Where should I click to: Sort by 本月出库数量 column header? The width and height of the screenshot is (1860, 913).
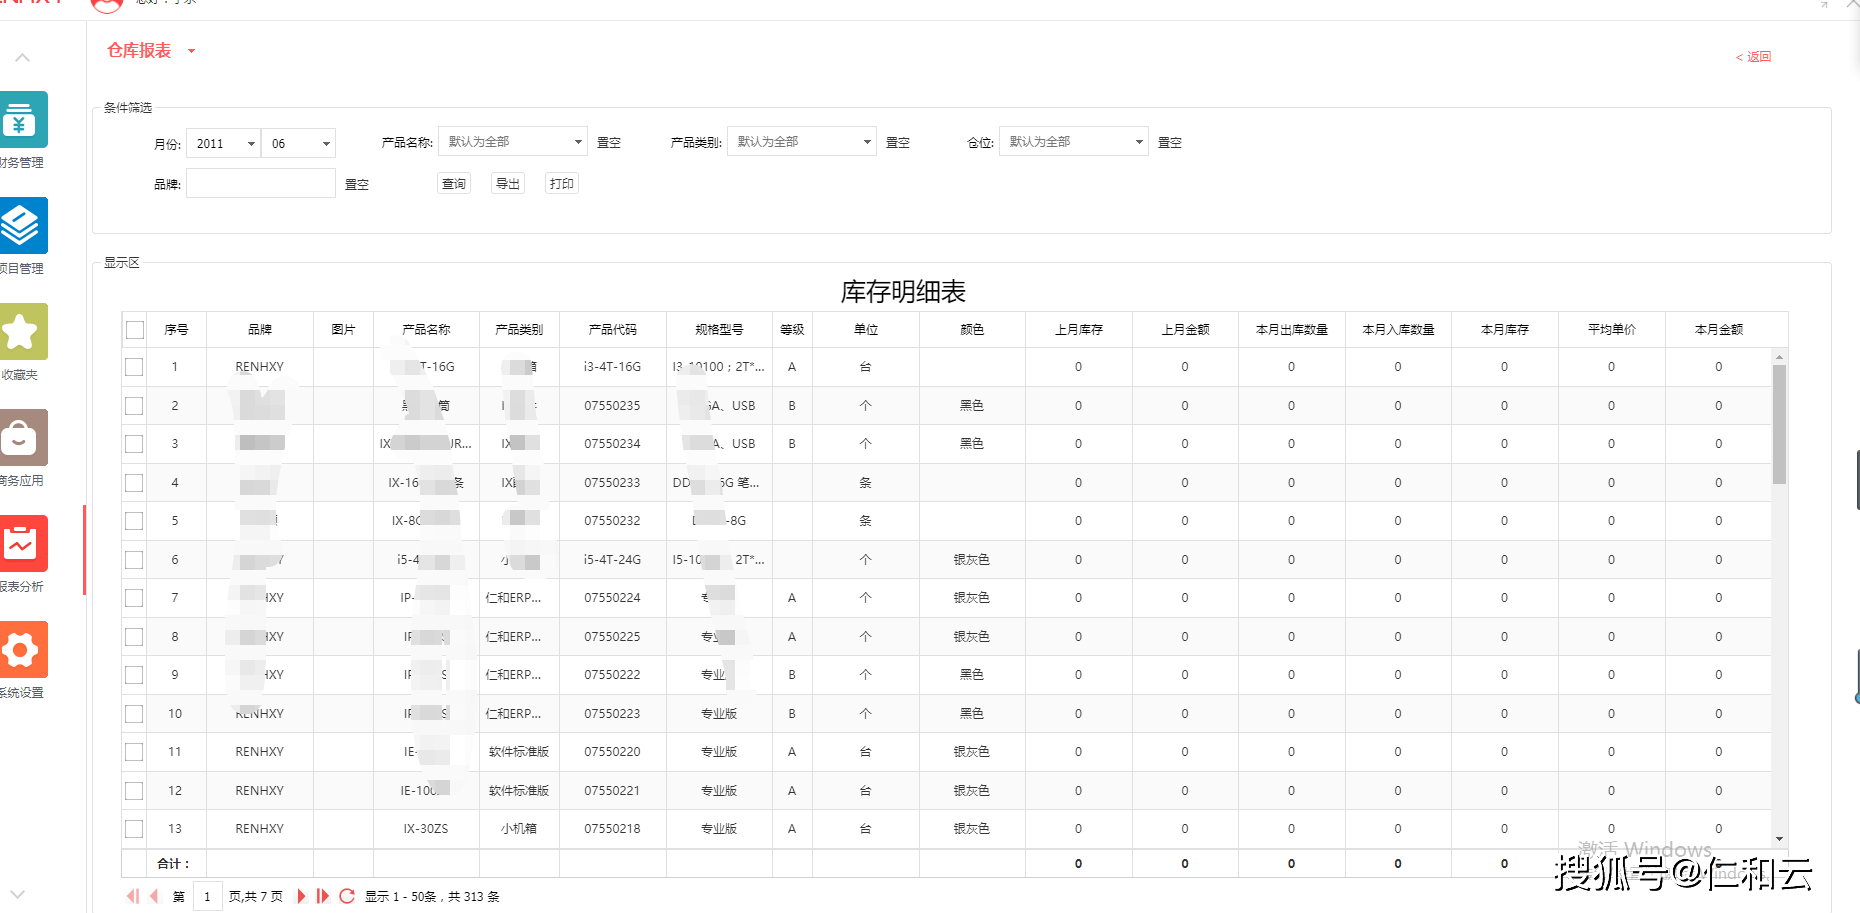click(x=1292, y=330)
